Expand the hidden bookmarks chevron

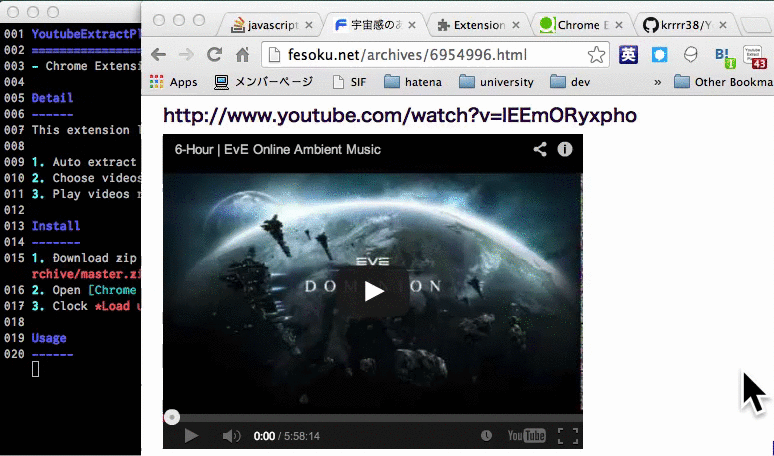(x=658, y=82)
